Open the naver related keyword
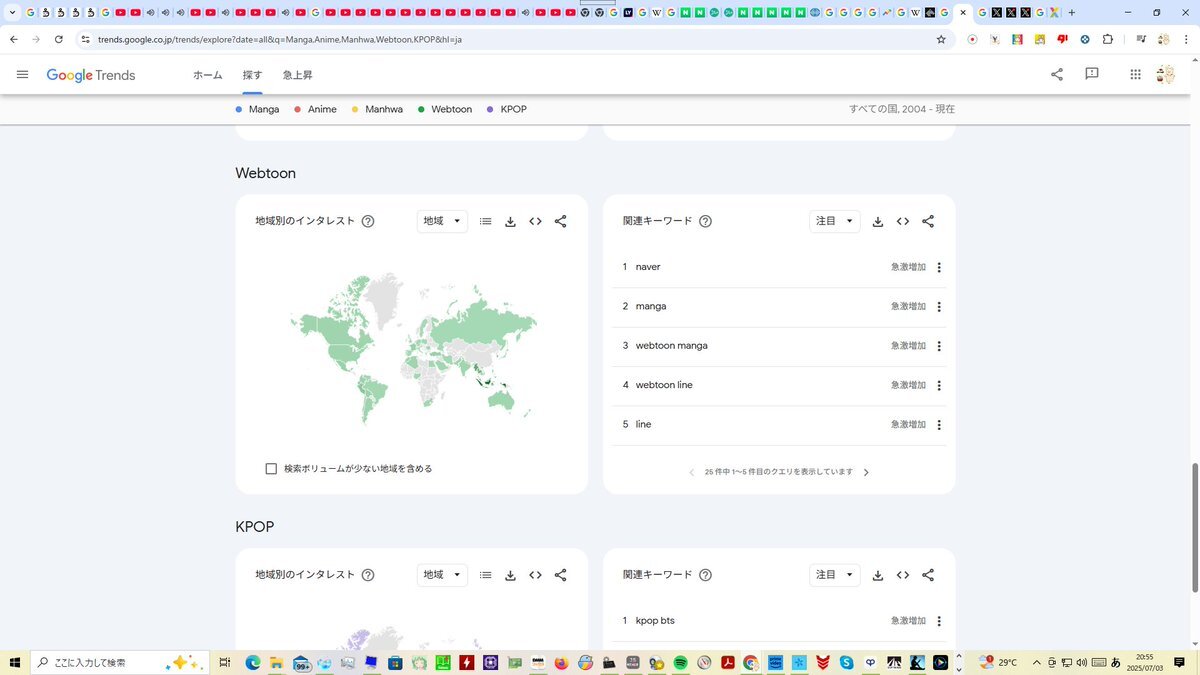 648,267
